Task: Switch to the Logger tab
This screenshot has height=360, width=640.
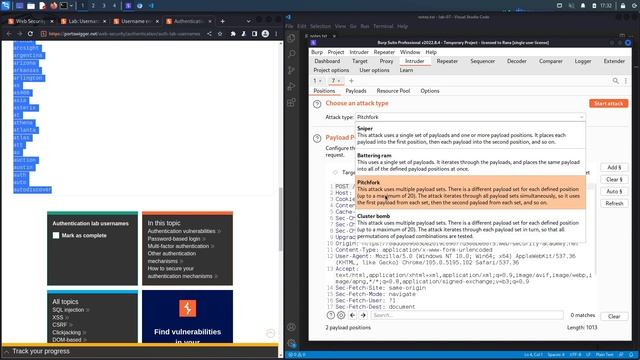Action: coord(583,61)
